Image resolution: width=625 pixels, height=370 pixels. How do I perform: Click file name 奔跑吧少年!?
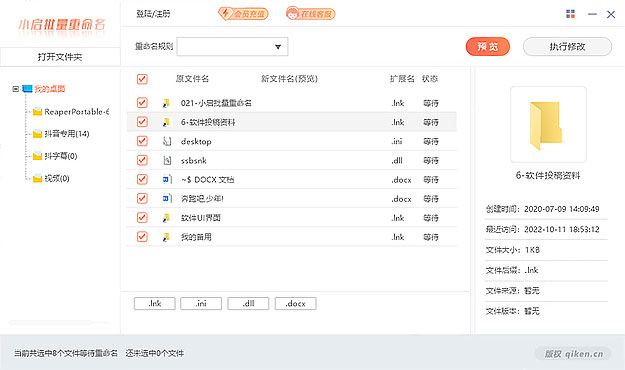pyautogui.click(x=202, y=199)
